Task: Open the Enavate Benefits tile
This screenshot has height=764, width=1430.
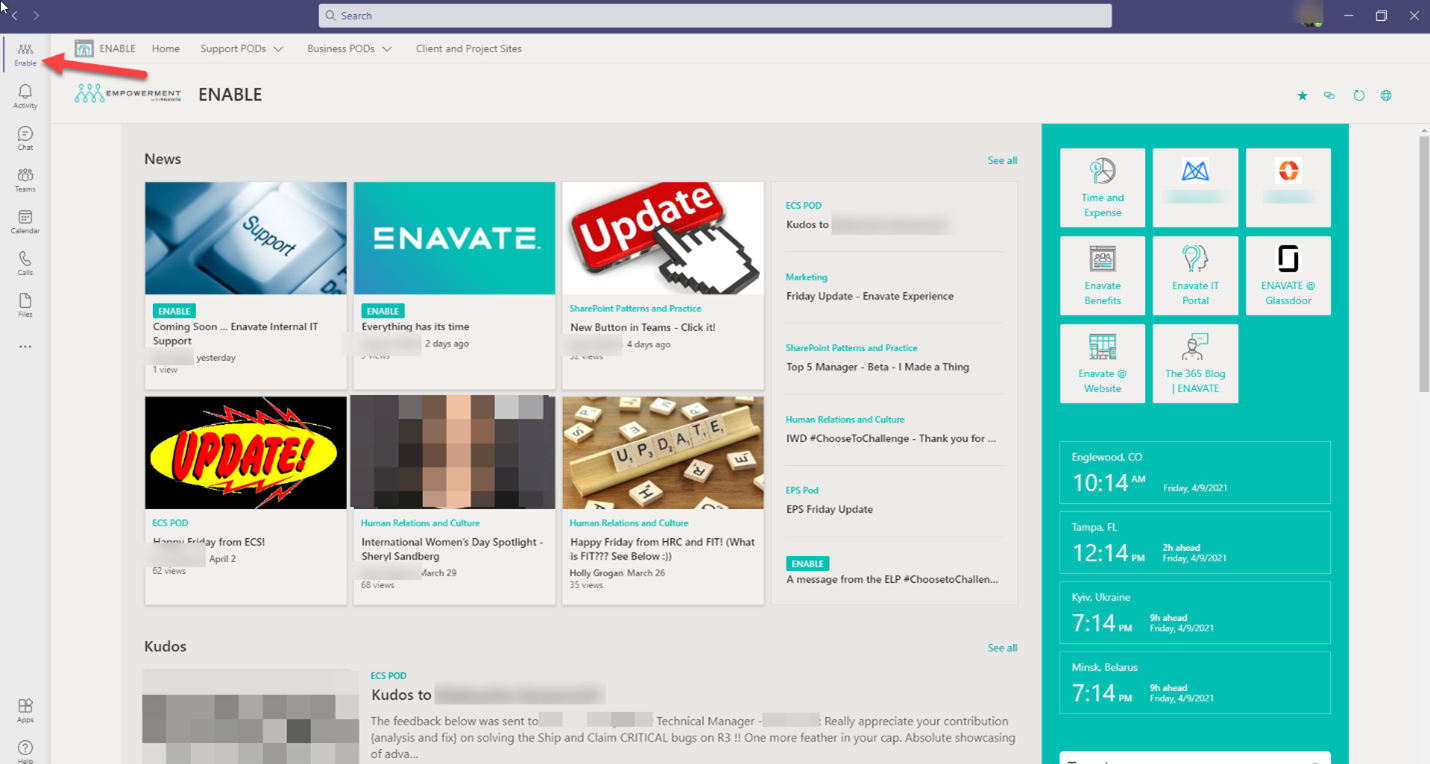Action: (1102, 275)
